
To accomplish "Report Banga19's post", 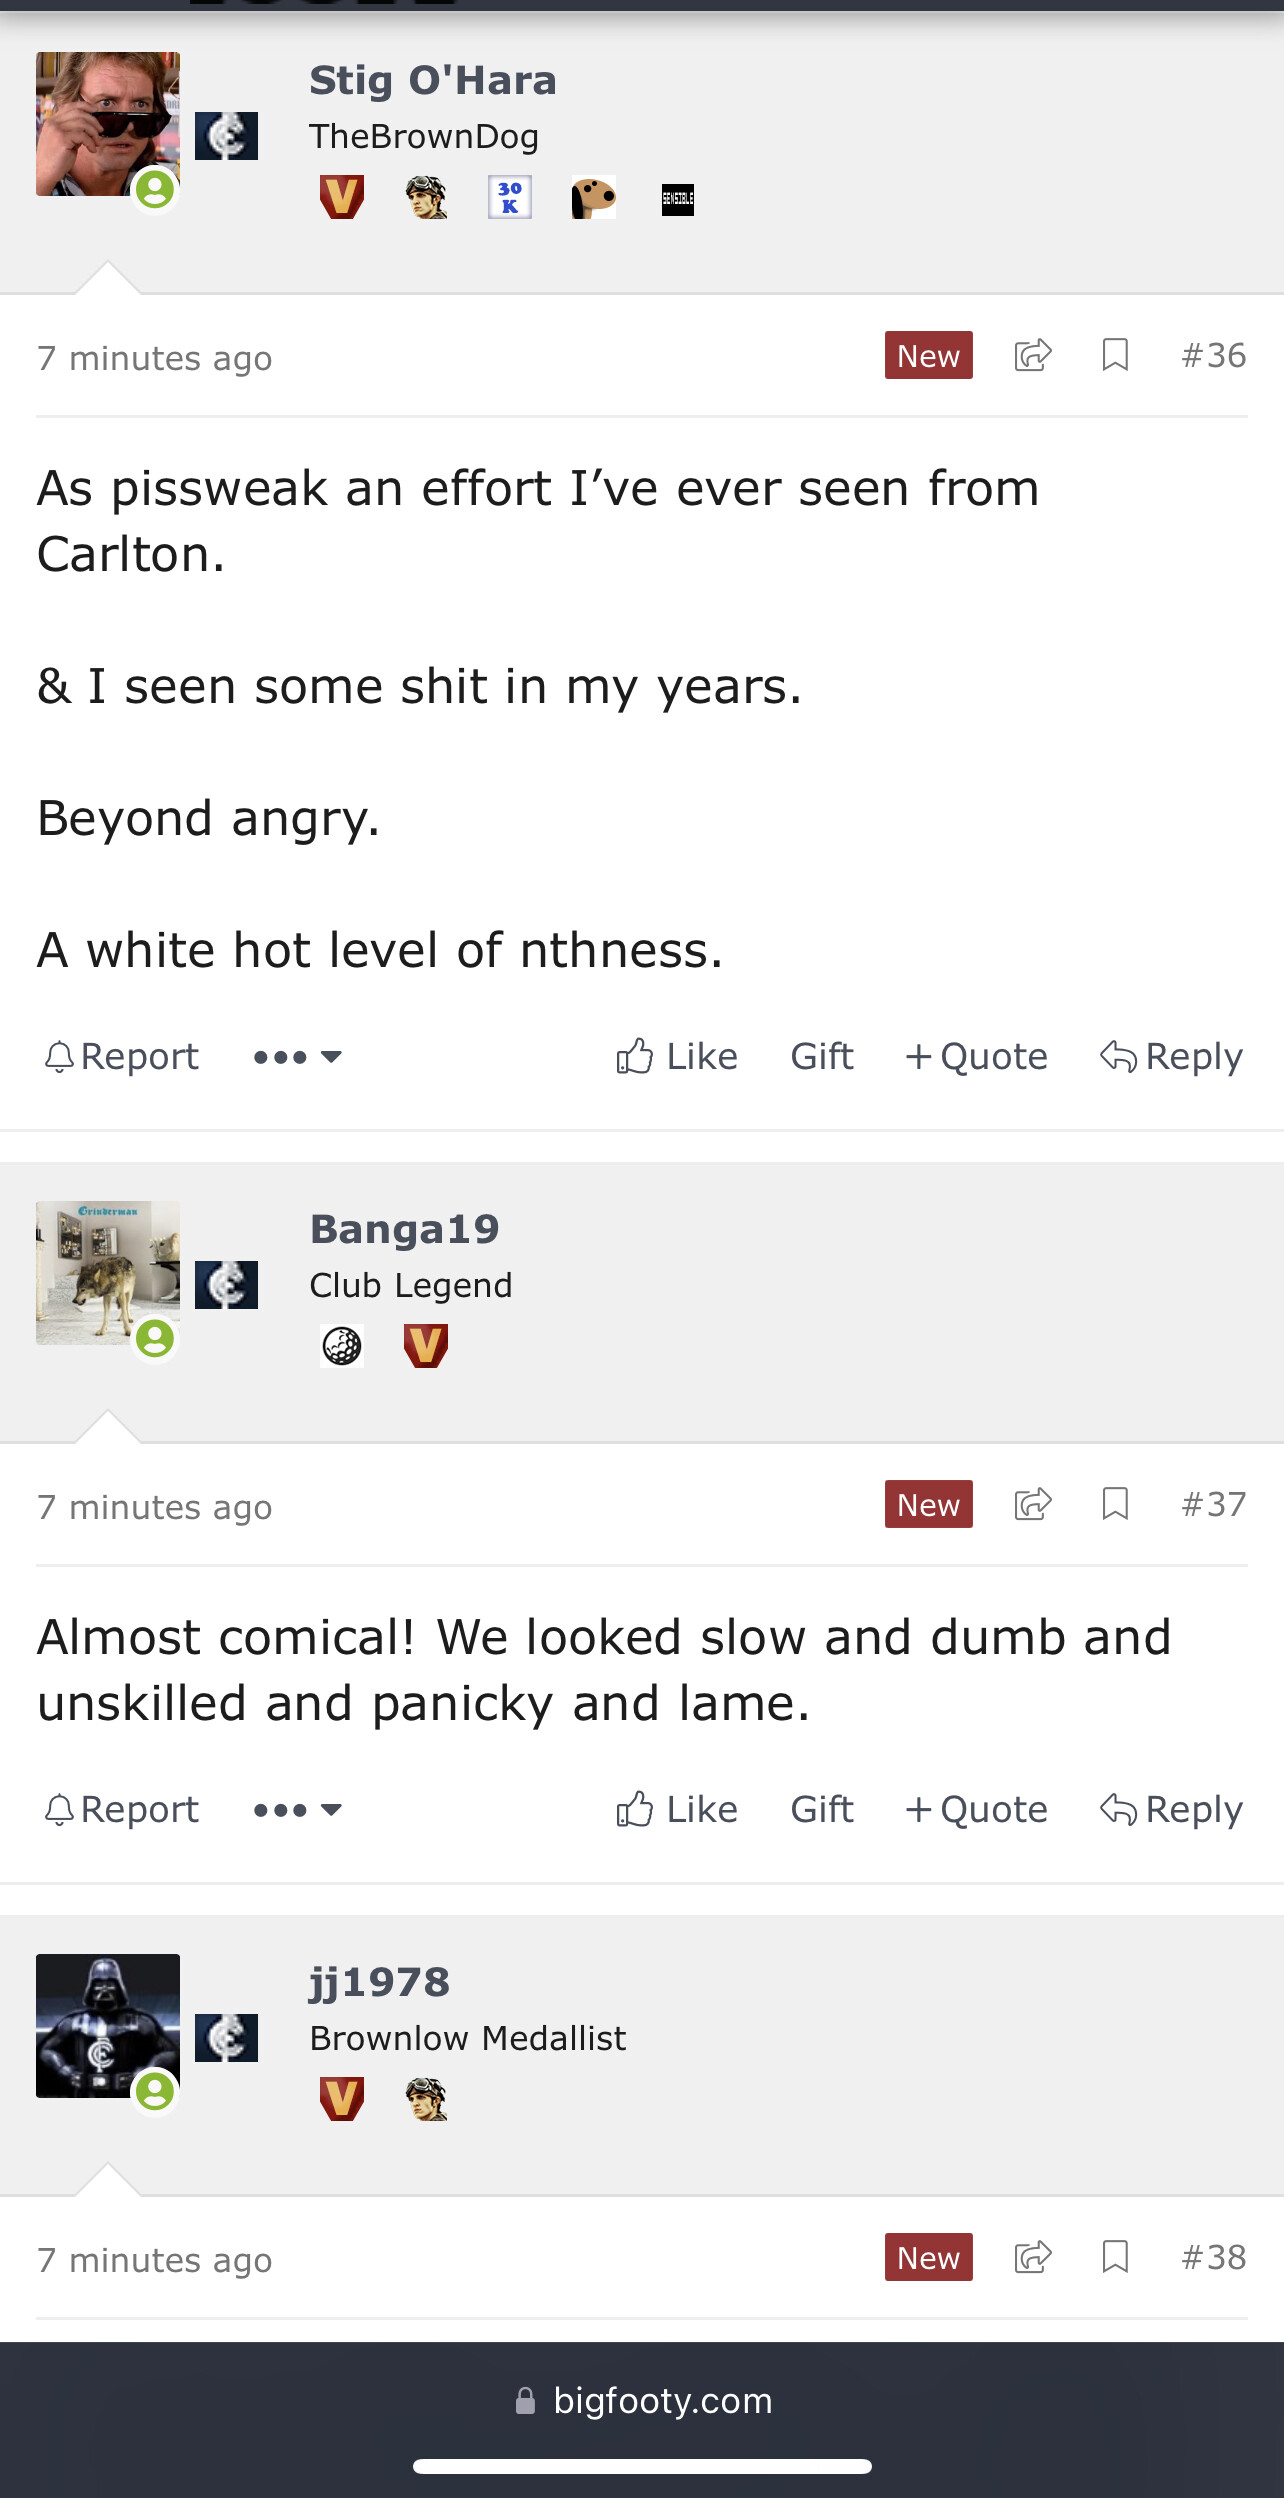I will [x=122, y=1810].
